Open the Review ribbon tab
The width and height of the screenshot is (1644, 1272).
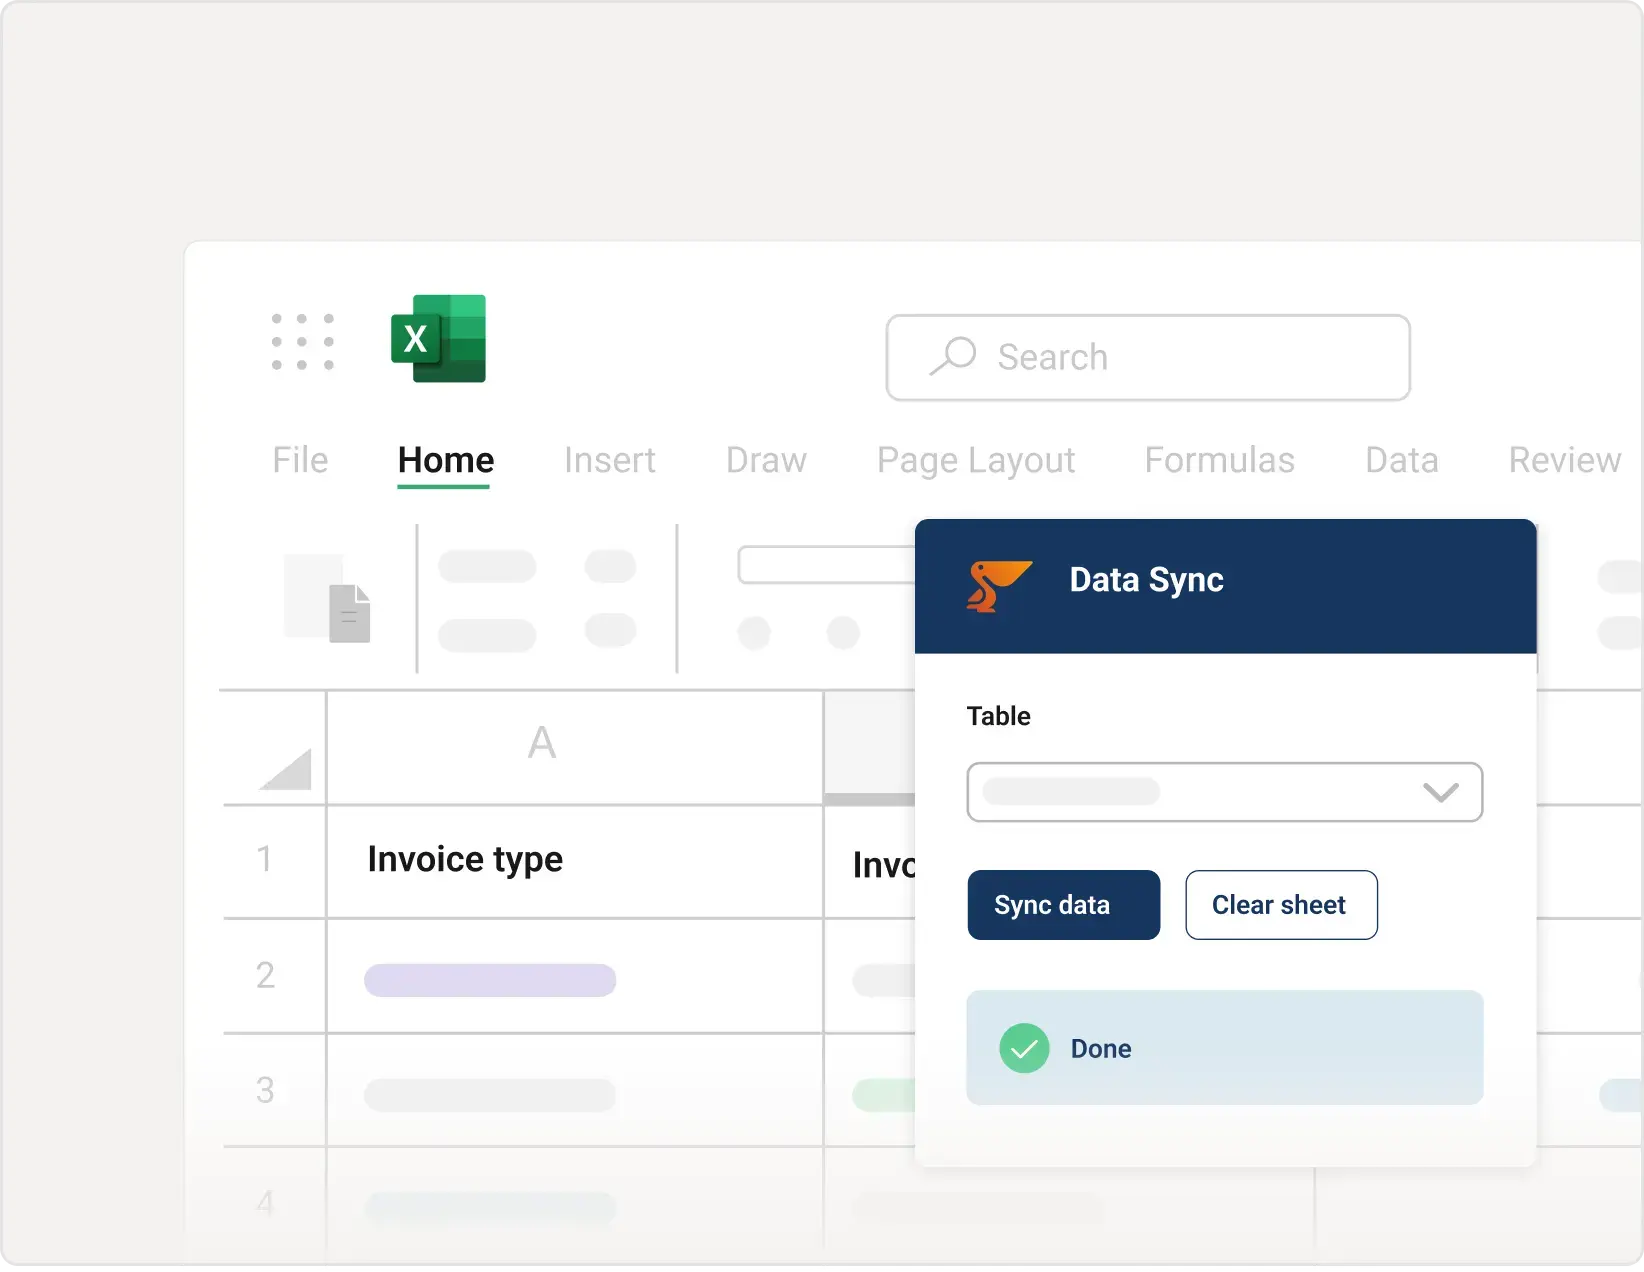coord(1564,460)
